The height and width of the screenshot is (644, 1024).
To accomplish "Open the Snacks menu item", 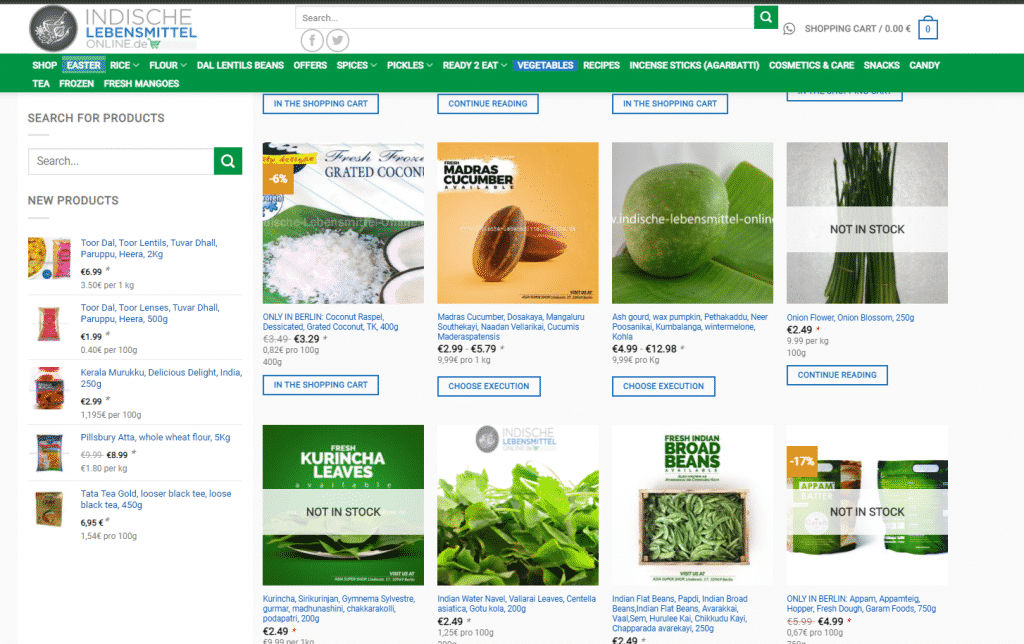I will coord(882,65).
